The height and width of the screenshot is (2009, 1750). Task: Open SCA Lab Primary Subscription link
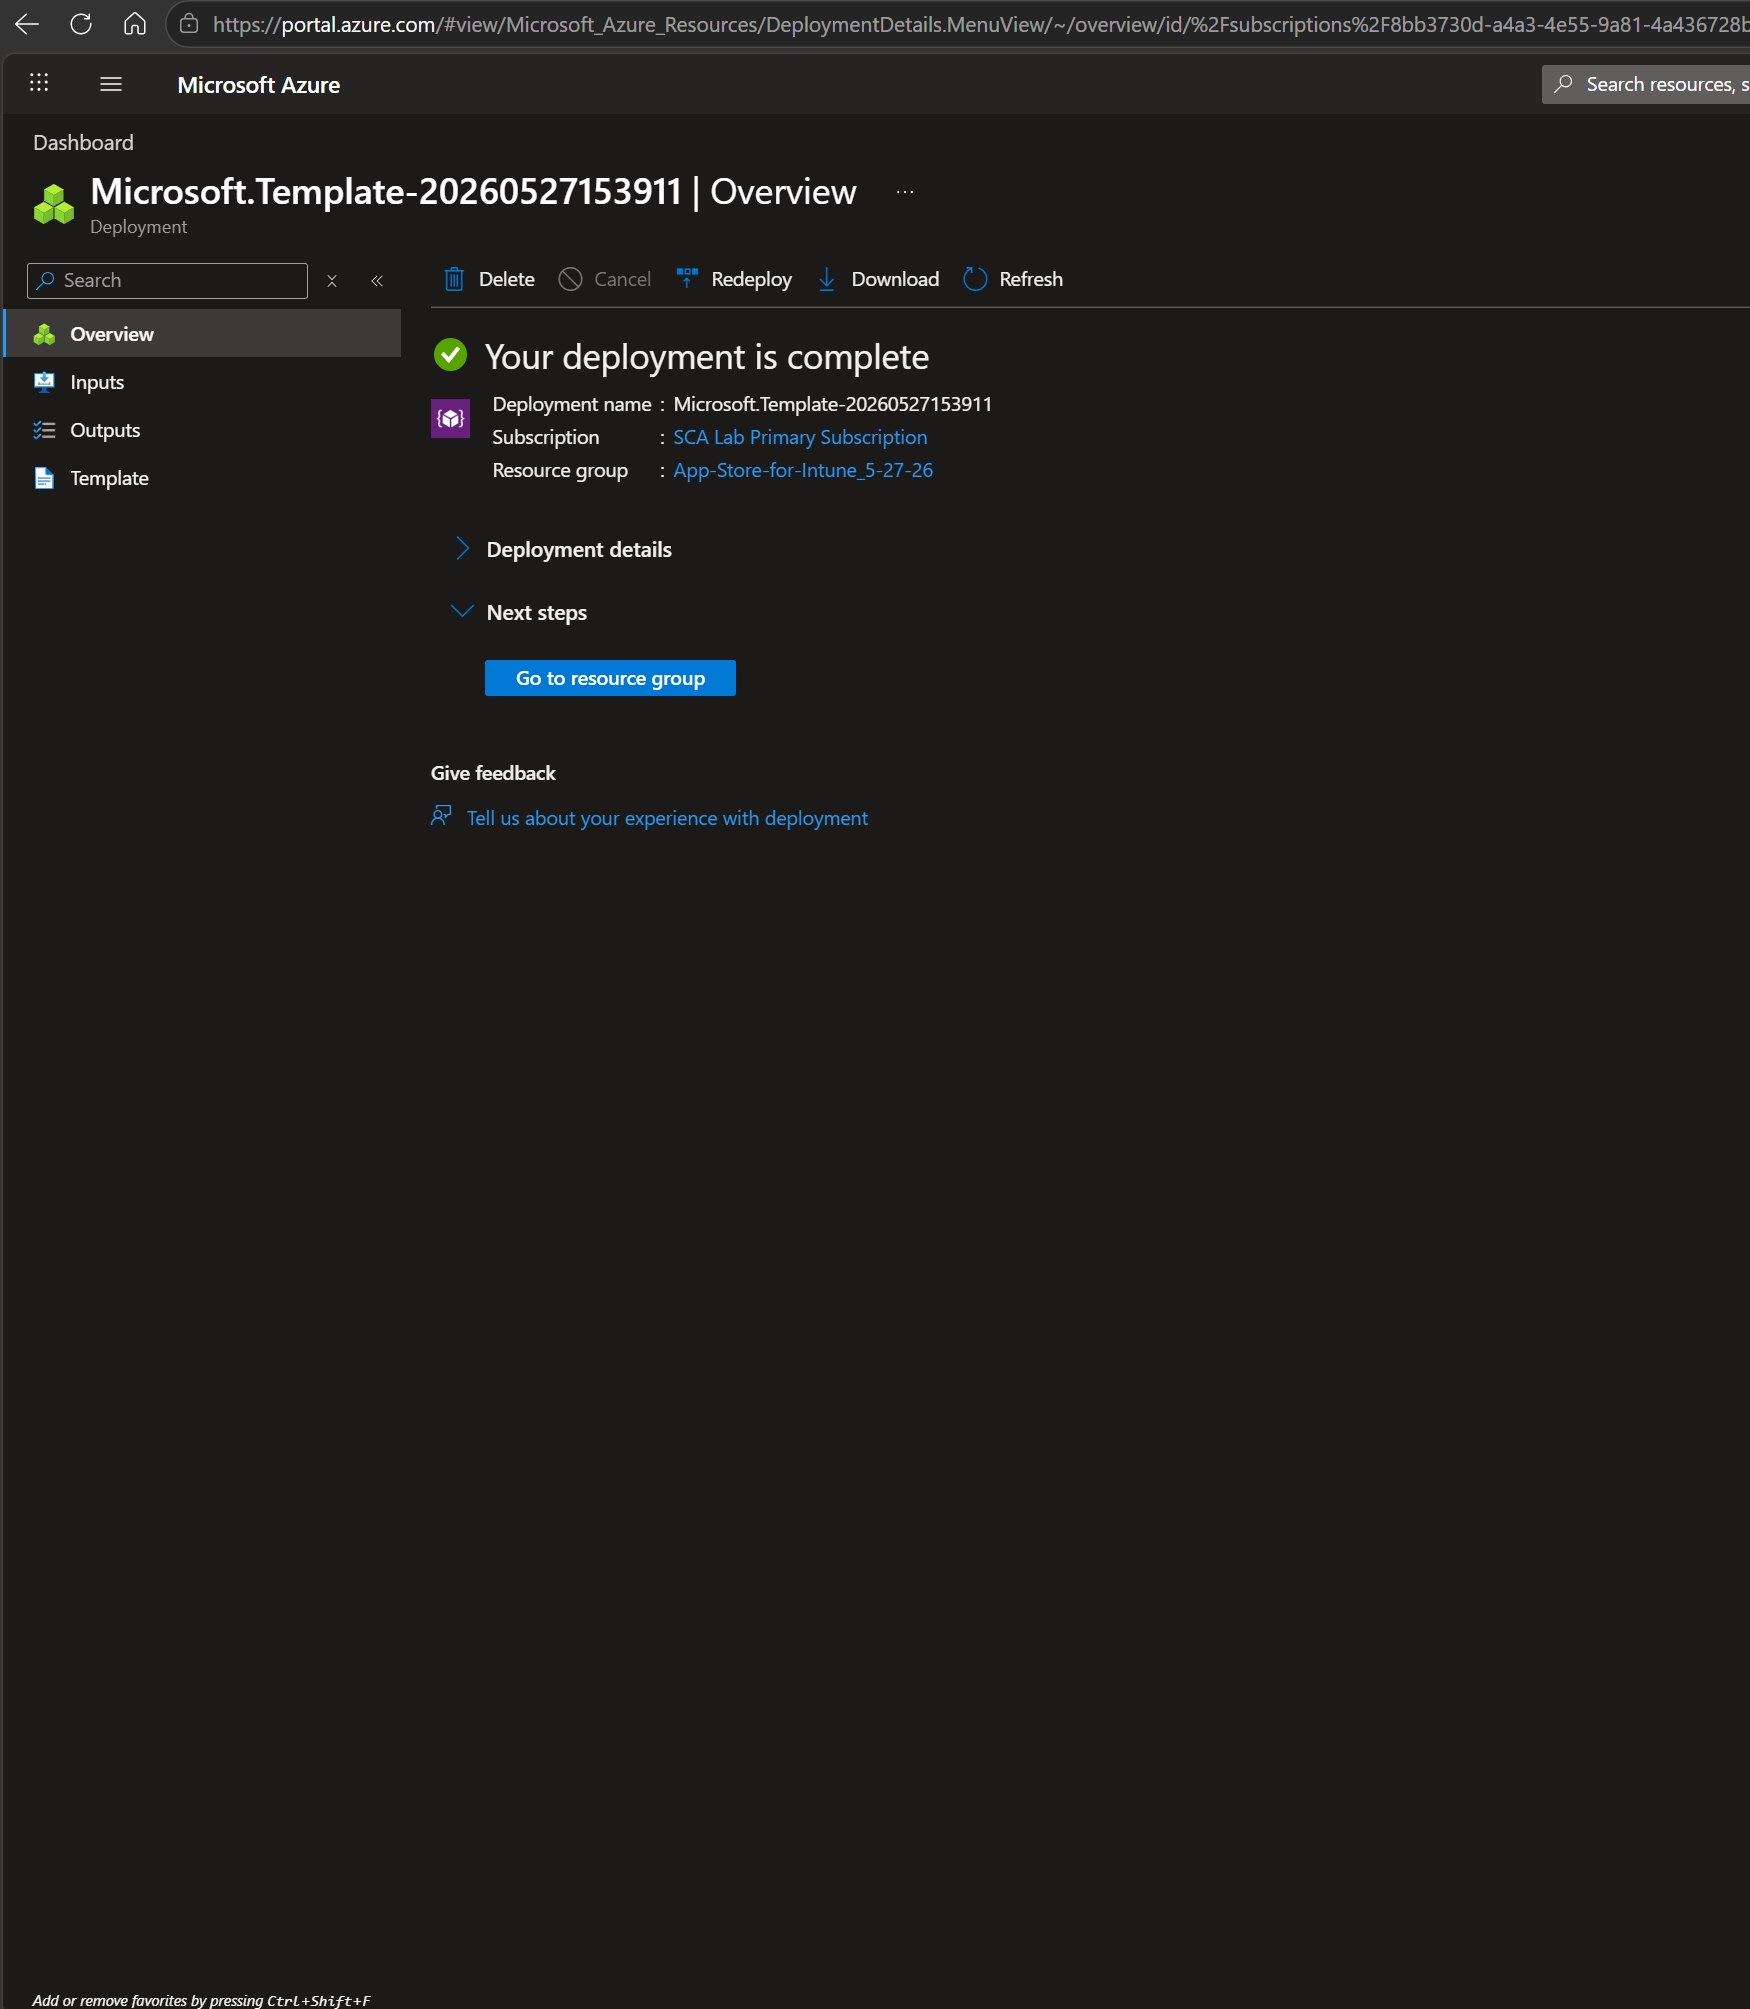(x=800, y=437)
